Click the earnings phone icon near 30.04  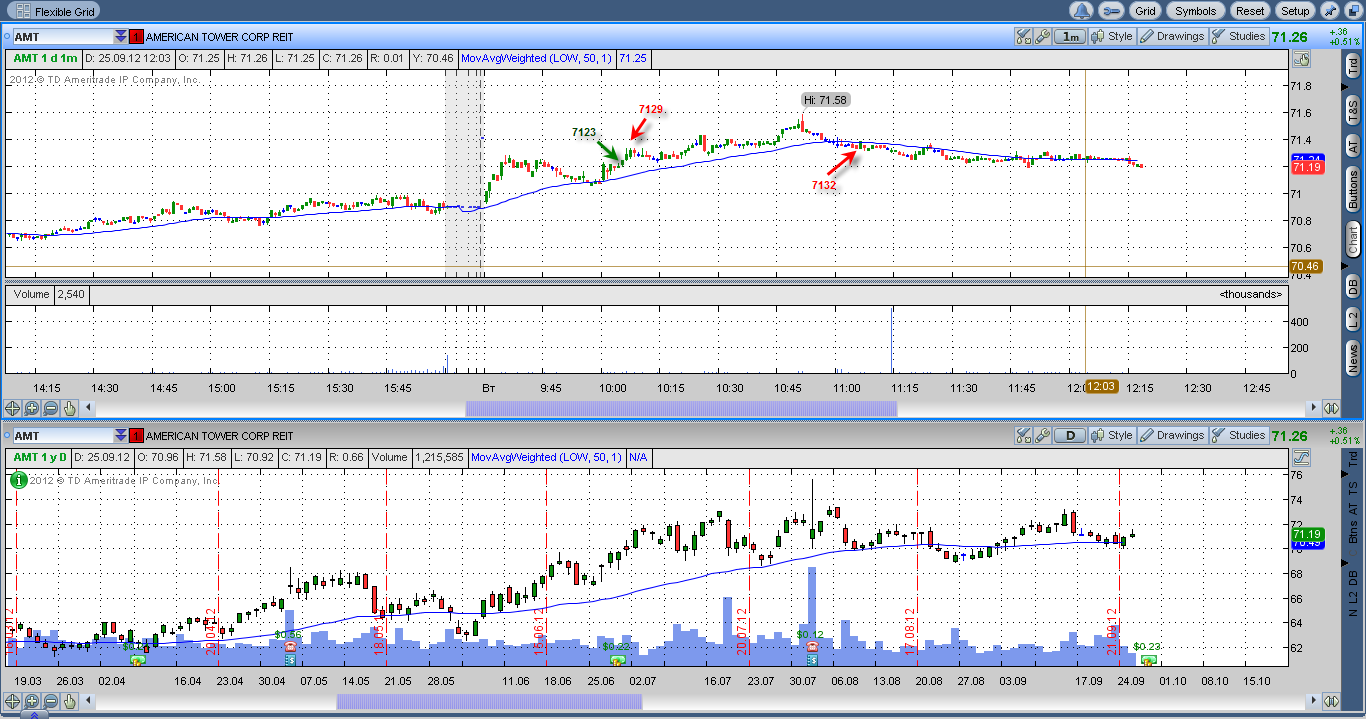tap(291, 647)
